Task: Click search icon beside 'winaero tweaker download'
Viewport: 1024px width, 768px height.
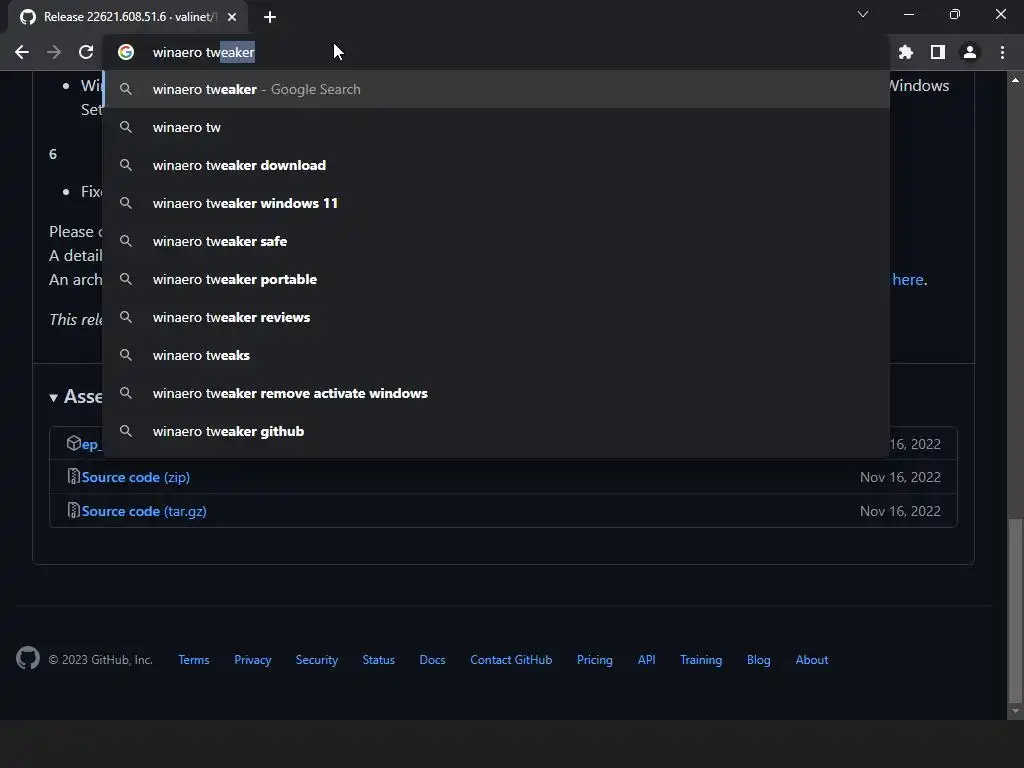Action: tap(126, 165)
